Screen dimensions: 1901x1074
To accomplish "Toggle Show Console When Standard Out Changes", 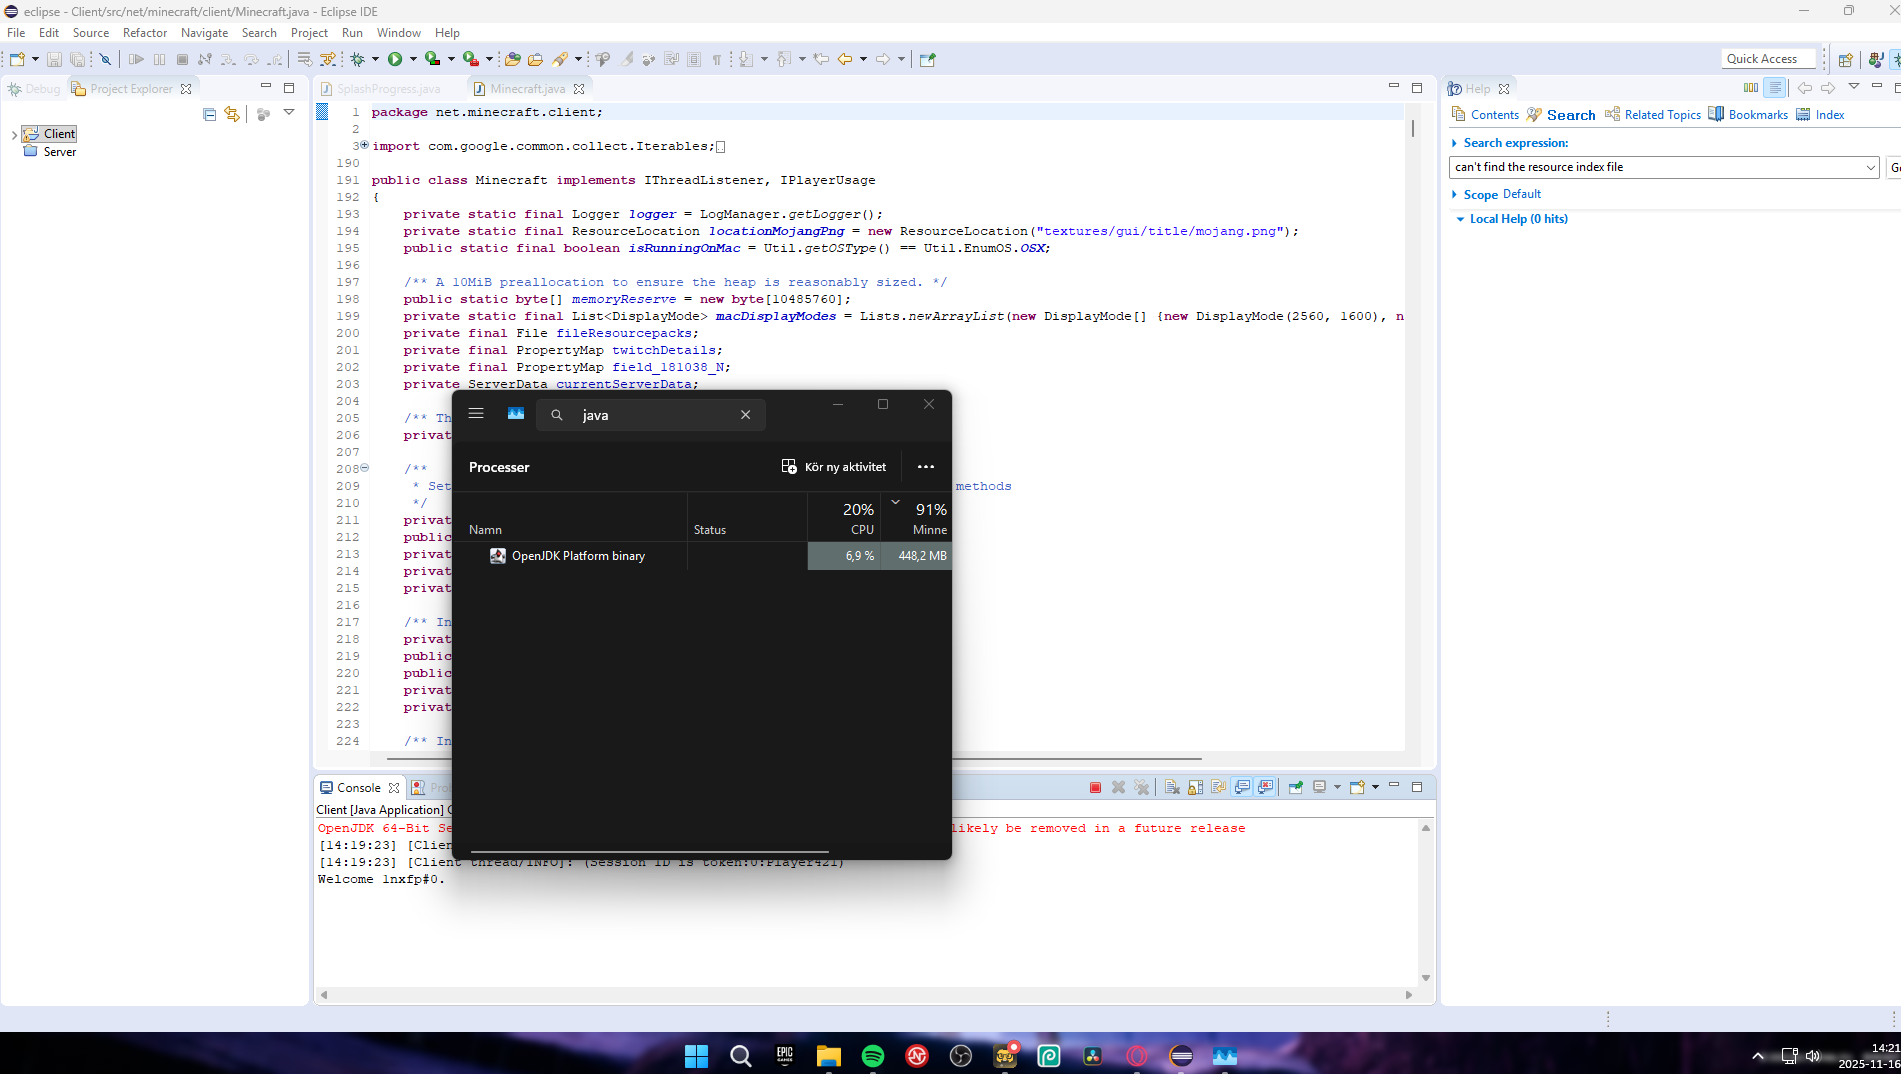I will coord(1242,788).
